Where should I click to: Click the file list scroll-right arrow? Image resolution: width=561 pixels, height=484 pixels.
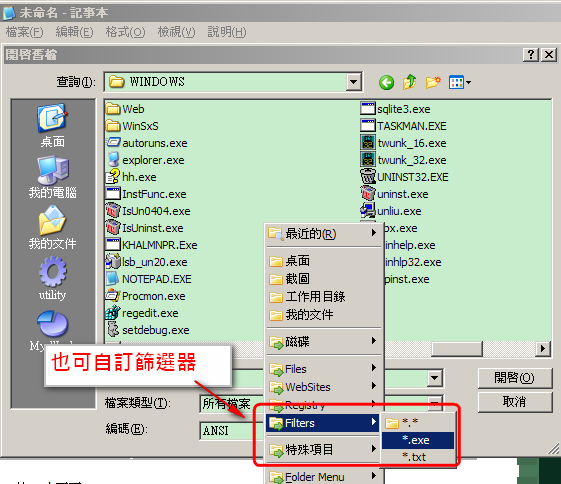click(x=543, y=348)
